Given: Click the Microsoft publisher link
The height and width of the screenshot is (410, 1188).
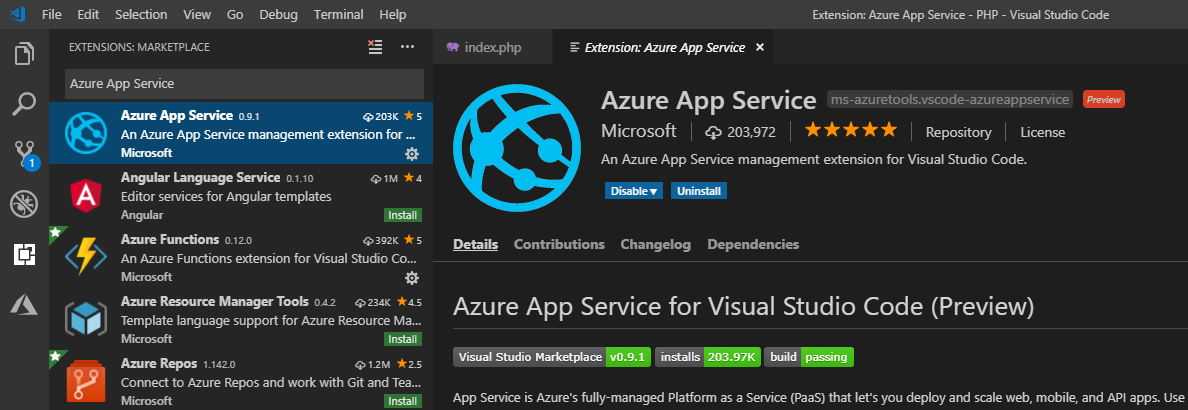Looking at the screenshot, I should [x=639, y=131].
